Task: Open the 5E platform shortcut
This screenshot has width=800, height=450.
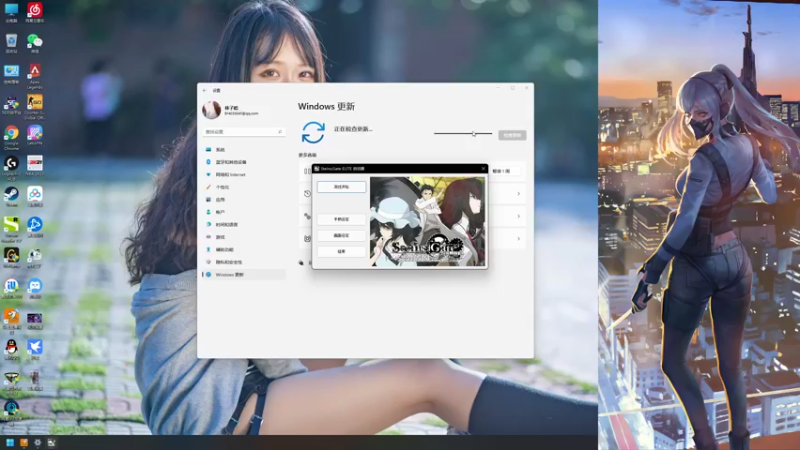Action: click(11, 106)
